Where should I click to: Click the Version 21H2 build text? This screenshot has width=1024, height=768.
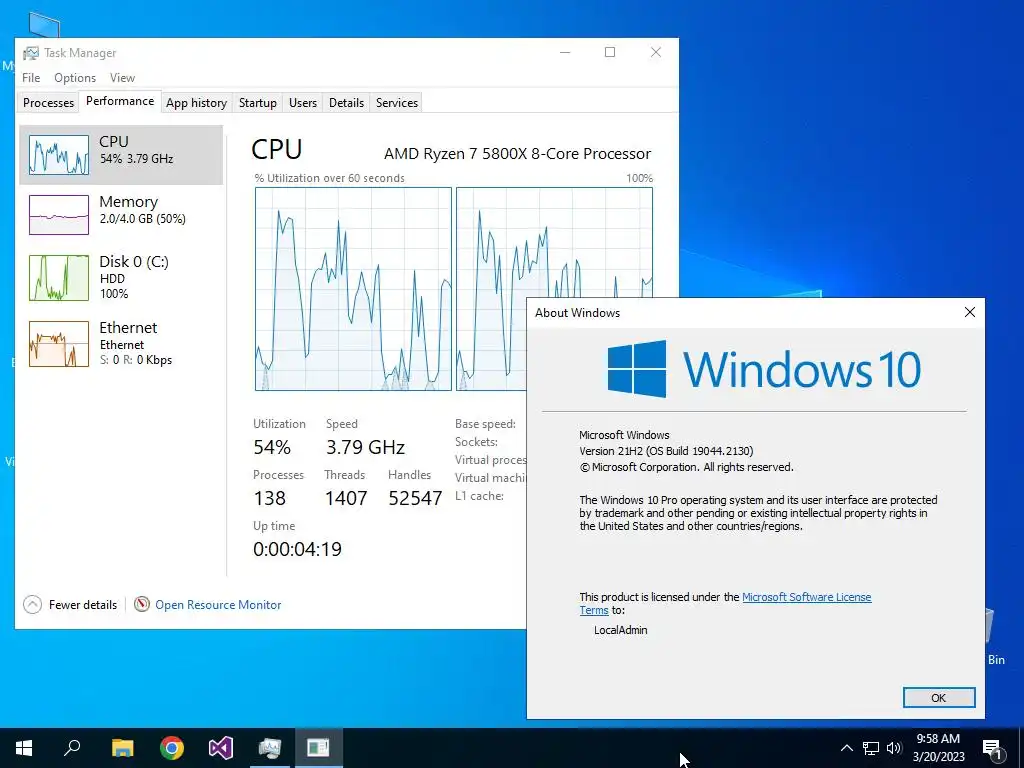click(x=666, y=451)
